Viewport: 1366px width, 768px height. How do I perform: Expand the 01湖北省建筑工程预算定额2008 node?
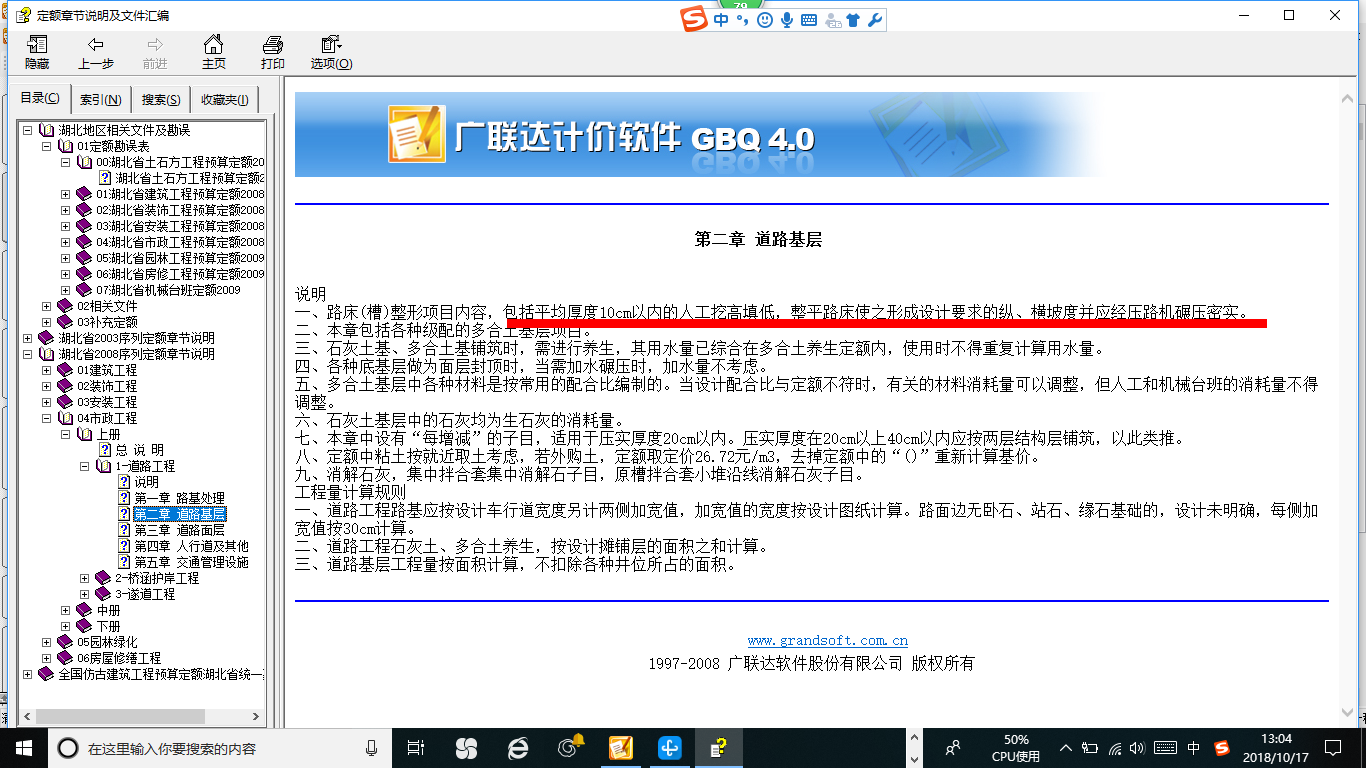[x=66, y=194]
